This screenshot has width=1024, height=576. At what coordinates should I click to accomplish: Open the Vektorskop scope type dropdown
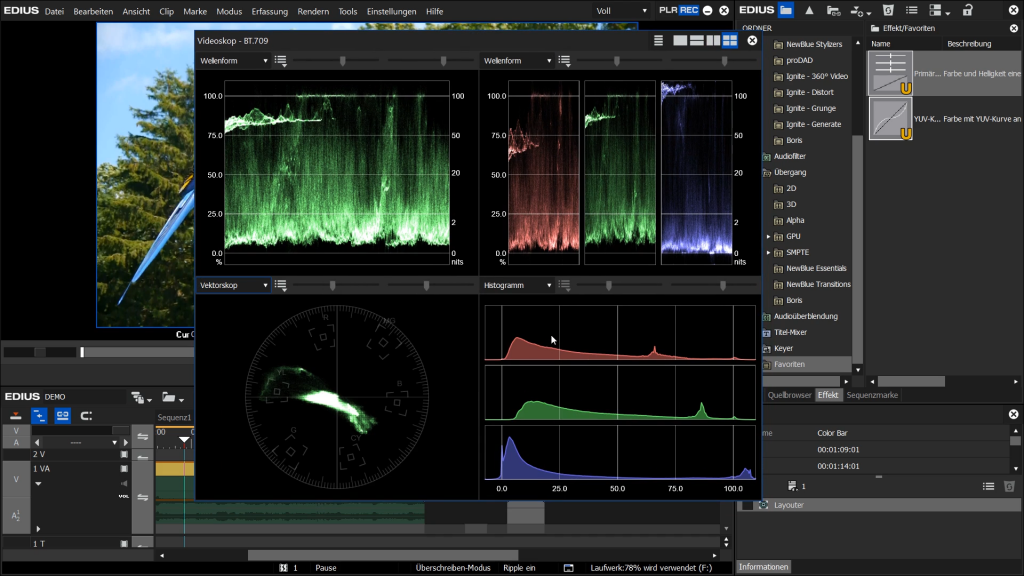[x=233, y=285]
